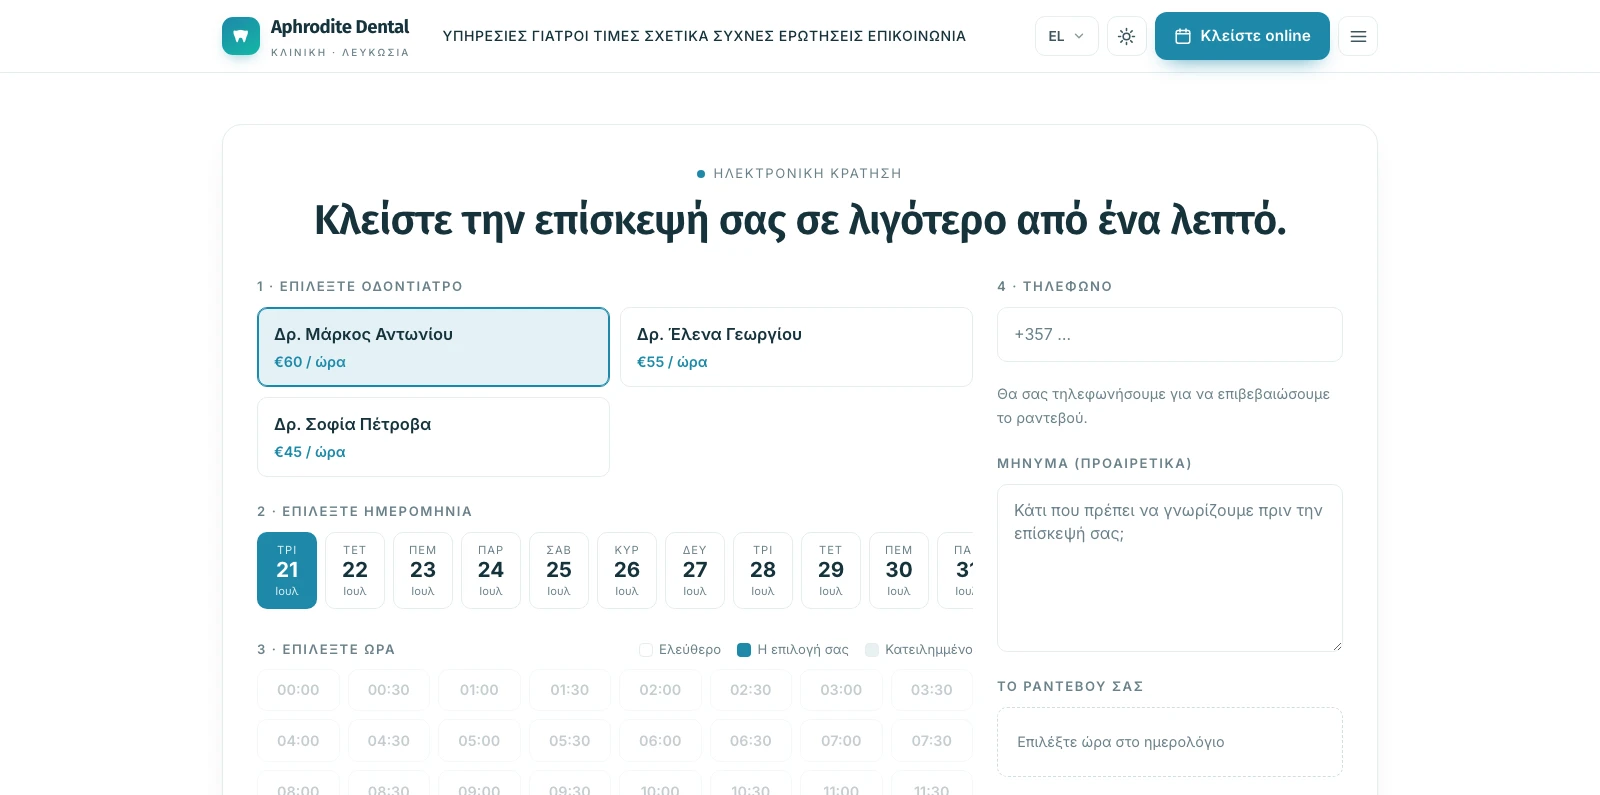This screenshot has height=795, width=1600.
Task: Choose the 01:30 time slot
Action: [570, 690]
